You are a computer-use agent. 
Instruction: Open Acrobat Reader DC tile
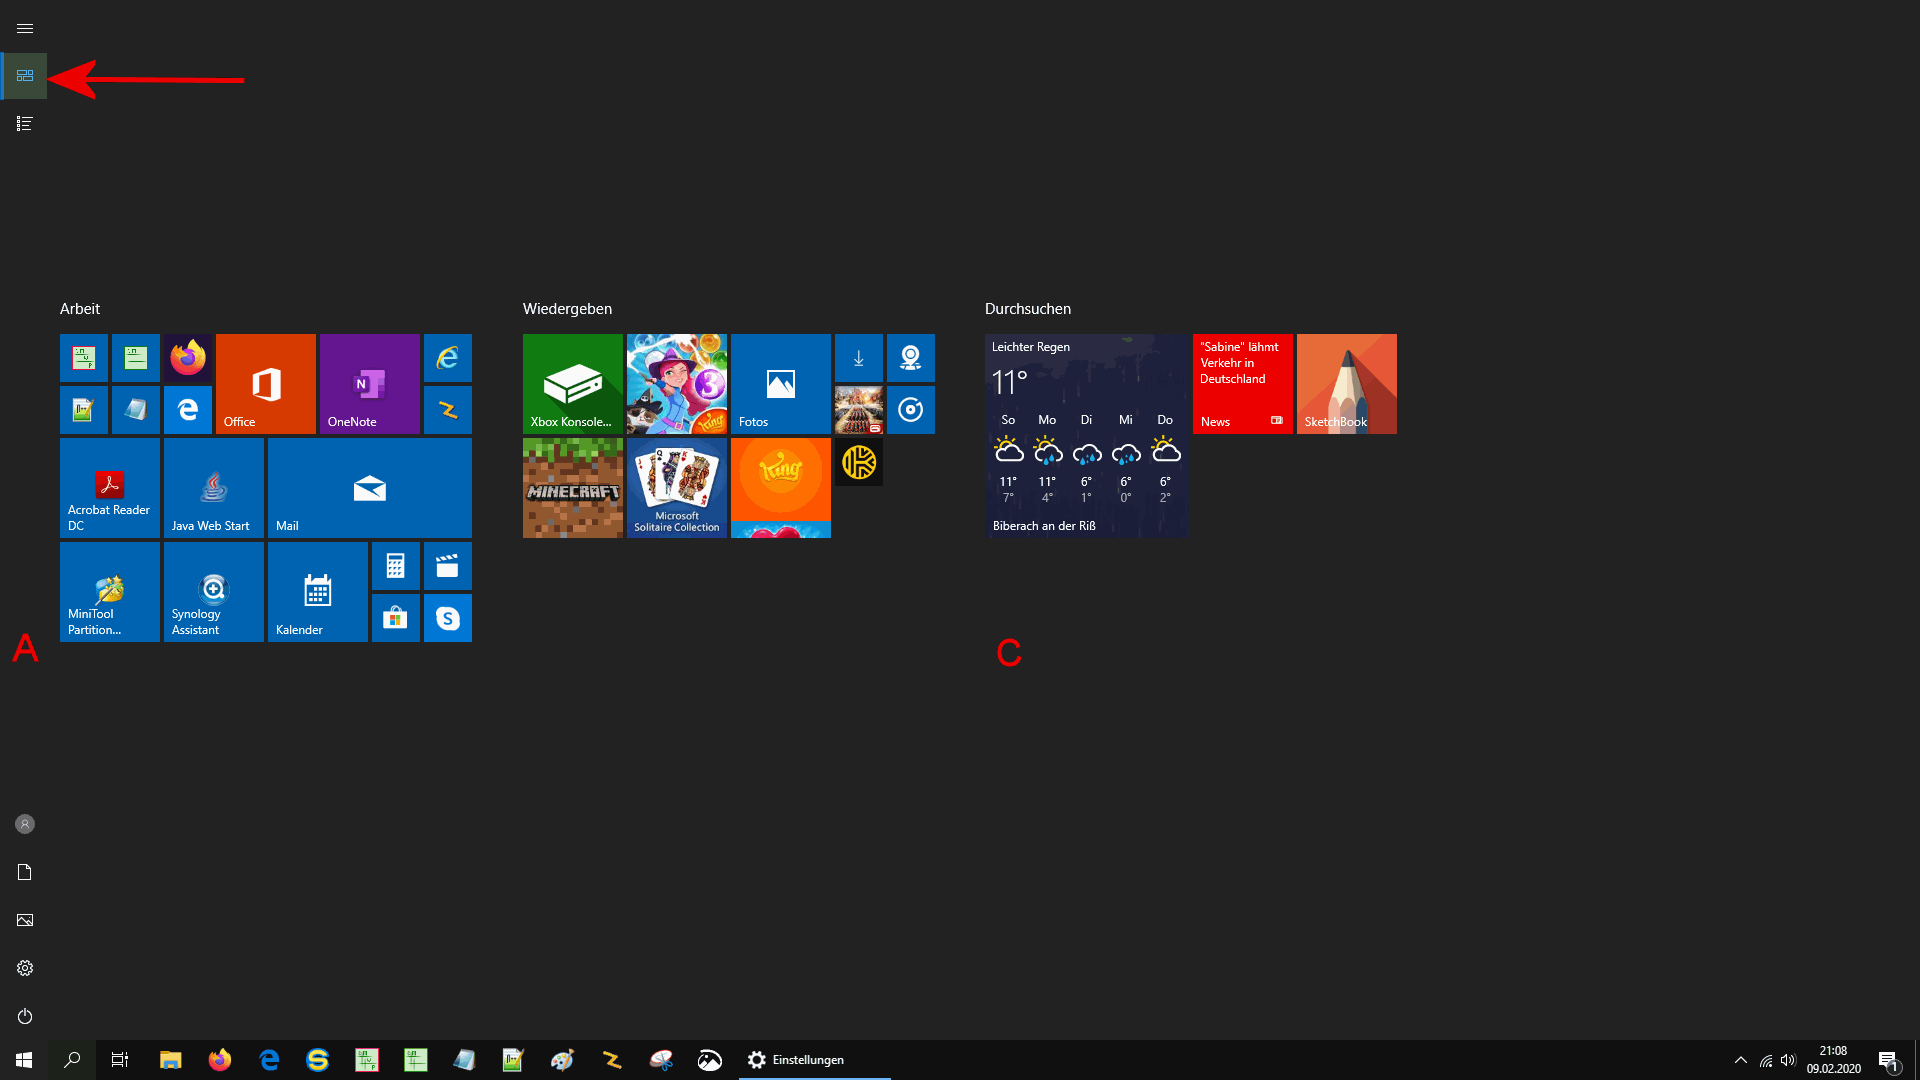coord(110,488)
